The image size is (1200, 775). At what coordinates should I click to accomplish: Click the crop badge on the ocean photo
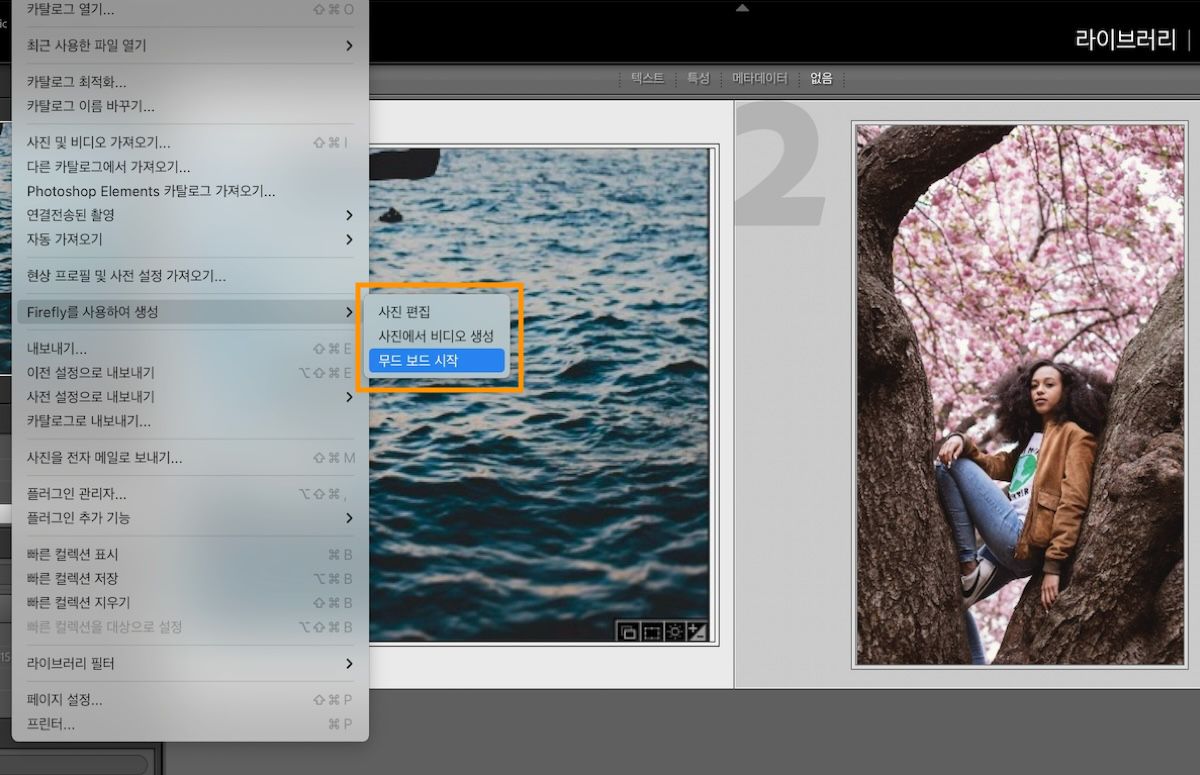(650, 632)
